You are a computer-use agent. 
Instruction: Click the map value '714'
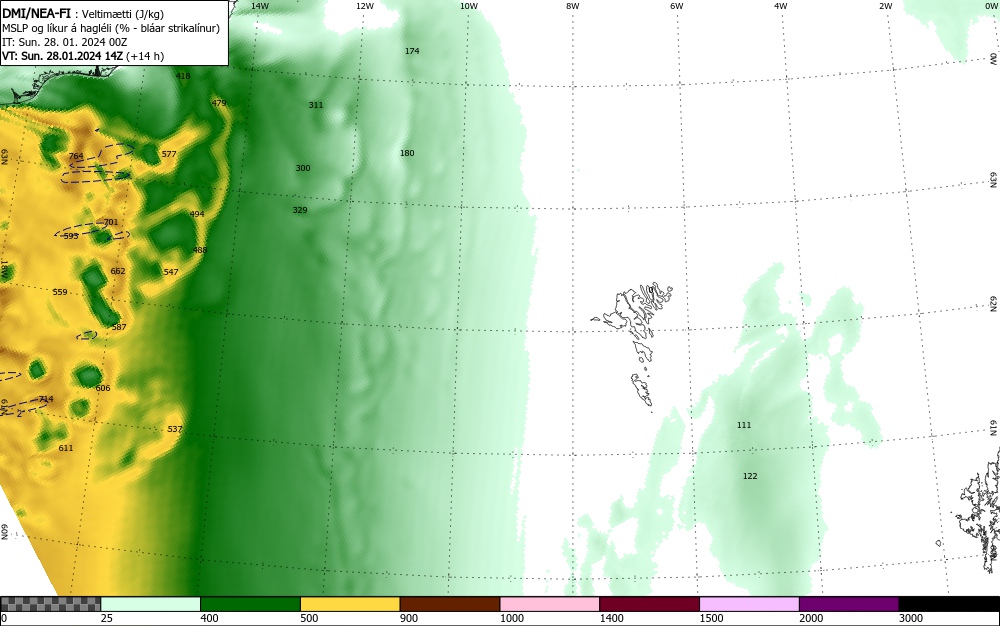(x=46, y=400)
